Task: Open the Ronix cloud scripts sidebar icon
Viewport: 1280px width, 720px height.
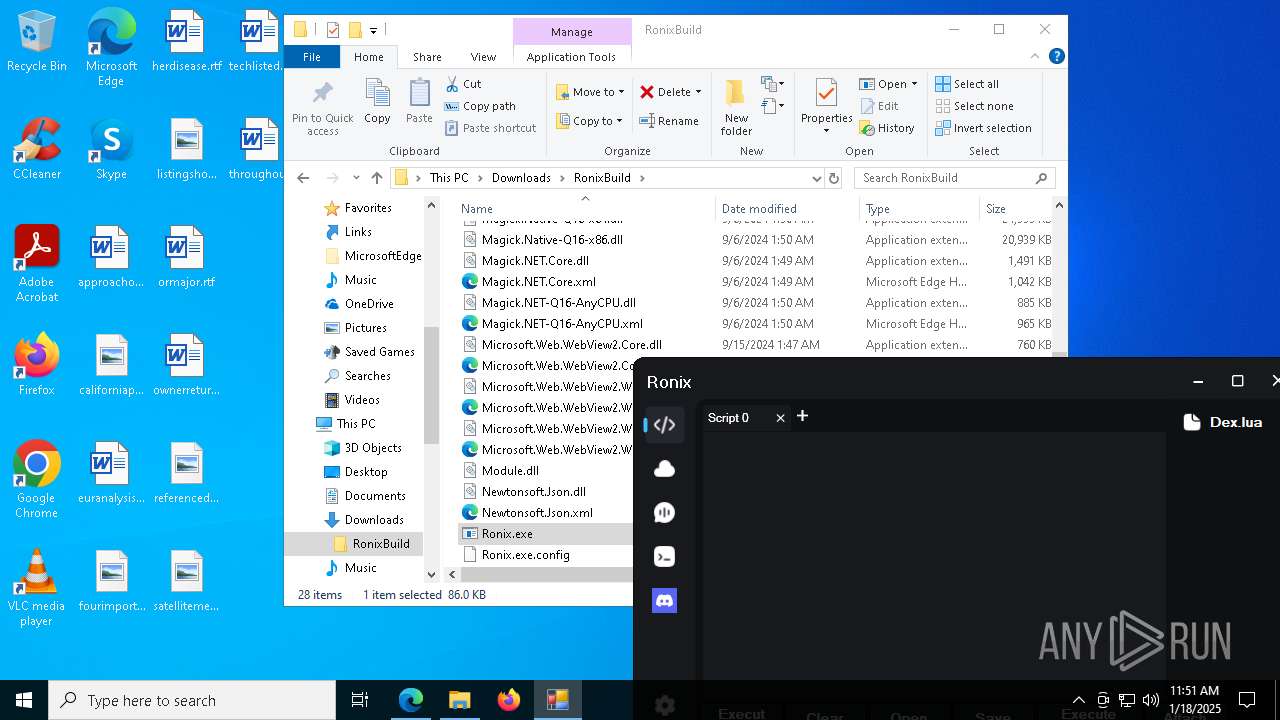Action: [664, 469]
